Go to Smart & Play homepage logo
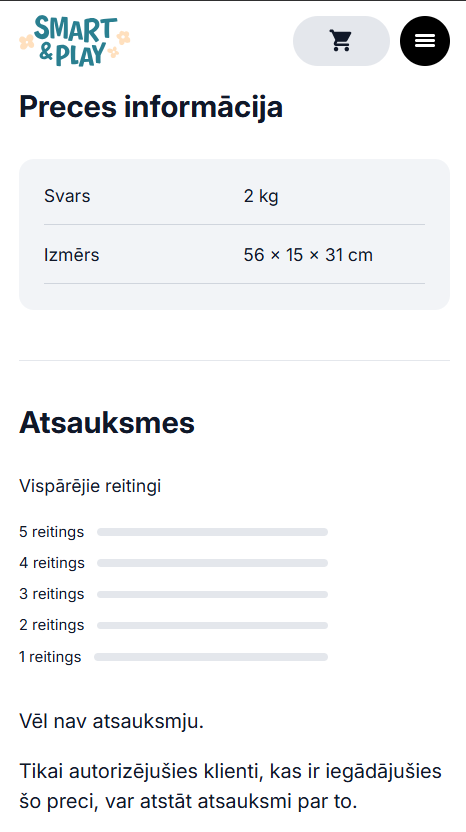This screenshot has height=832, width=466. [75, 41]
